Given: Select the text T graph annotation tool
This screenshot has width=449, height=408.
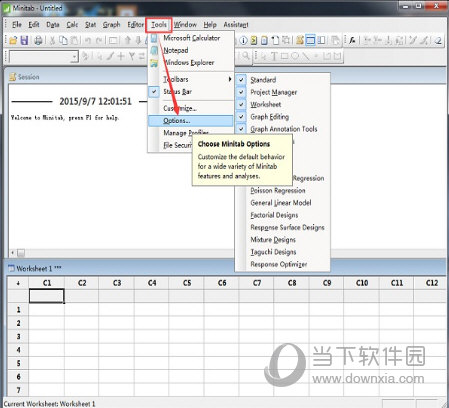Looking at the screenshot, I should pyautogui.click(x=274, y=56).
